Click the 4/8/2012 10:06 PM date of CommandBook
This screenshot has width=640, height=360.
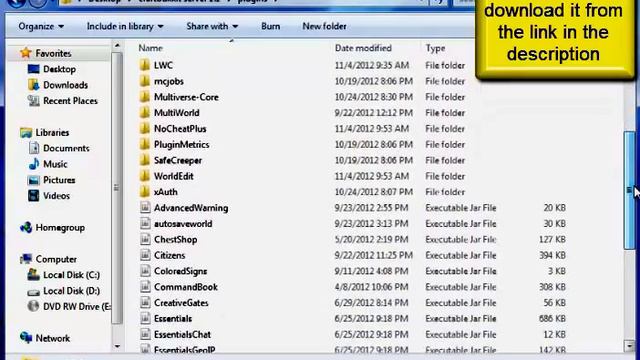click(371, 287)
